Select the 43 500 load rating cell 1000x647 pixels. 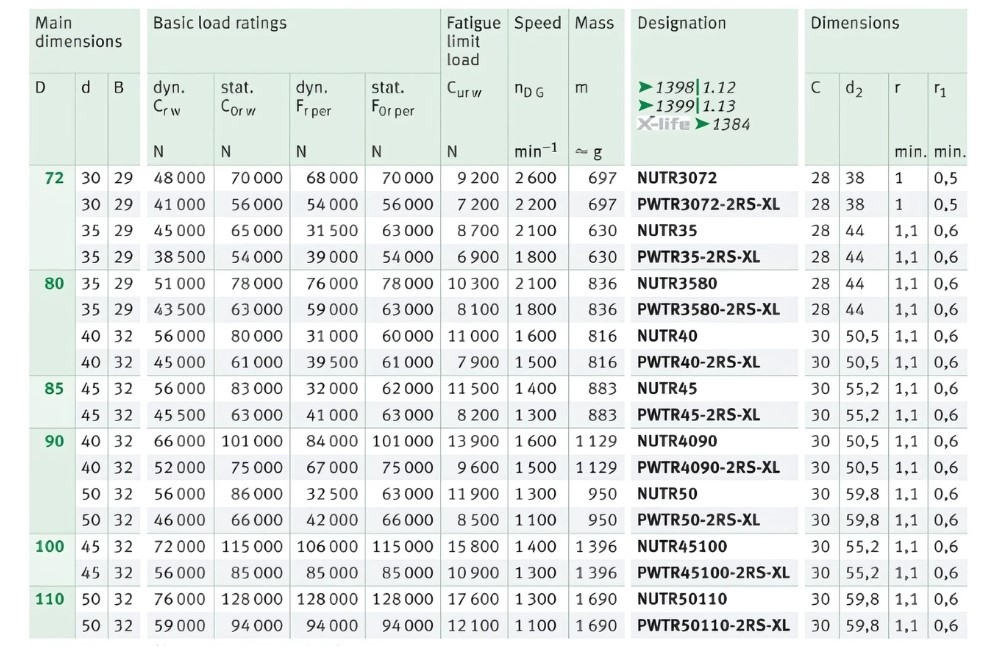coord(179,309)
